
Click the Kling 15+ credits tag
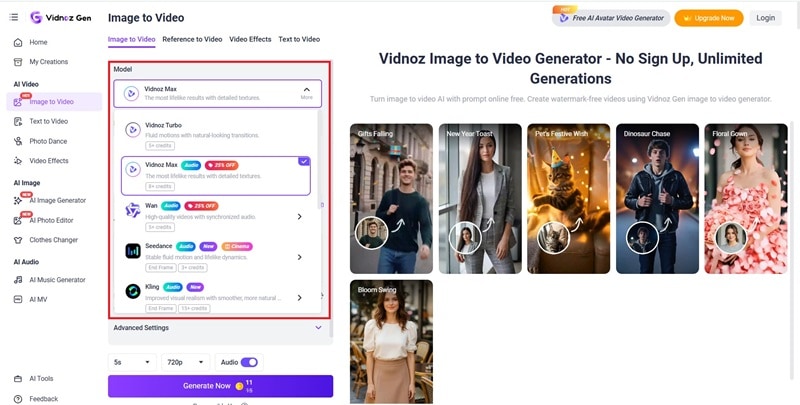193,308
